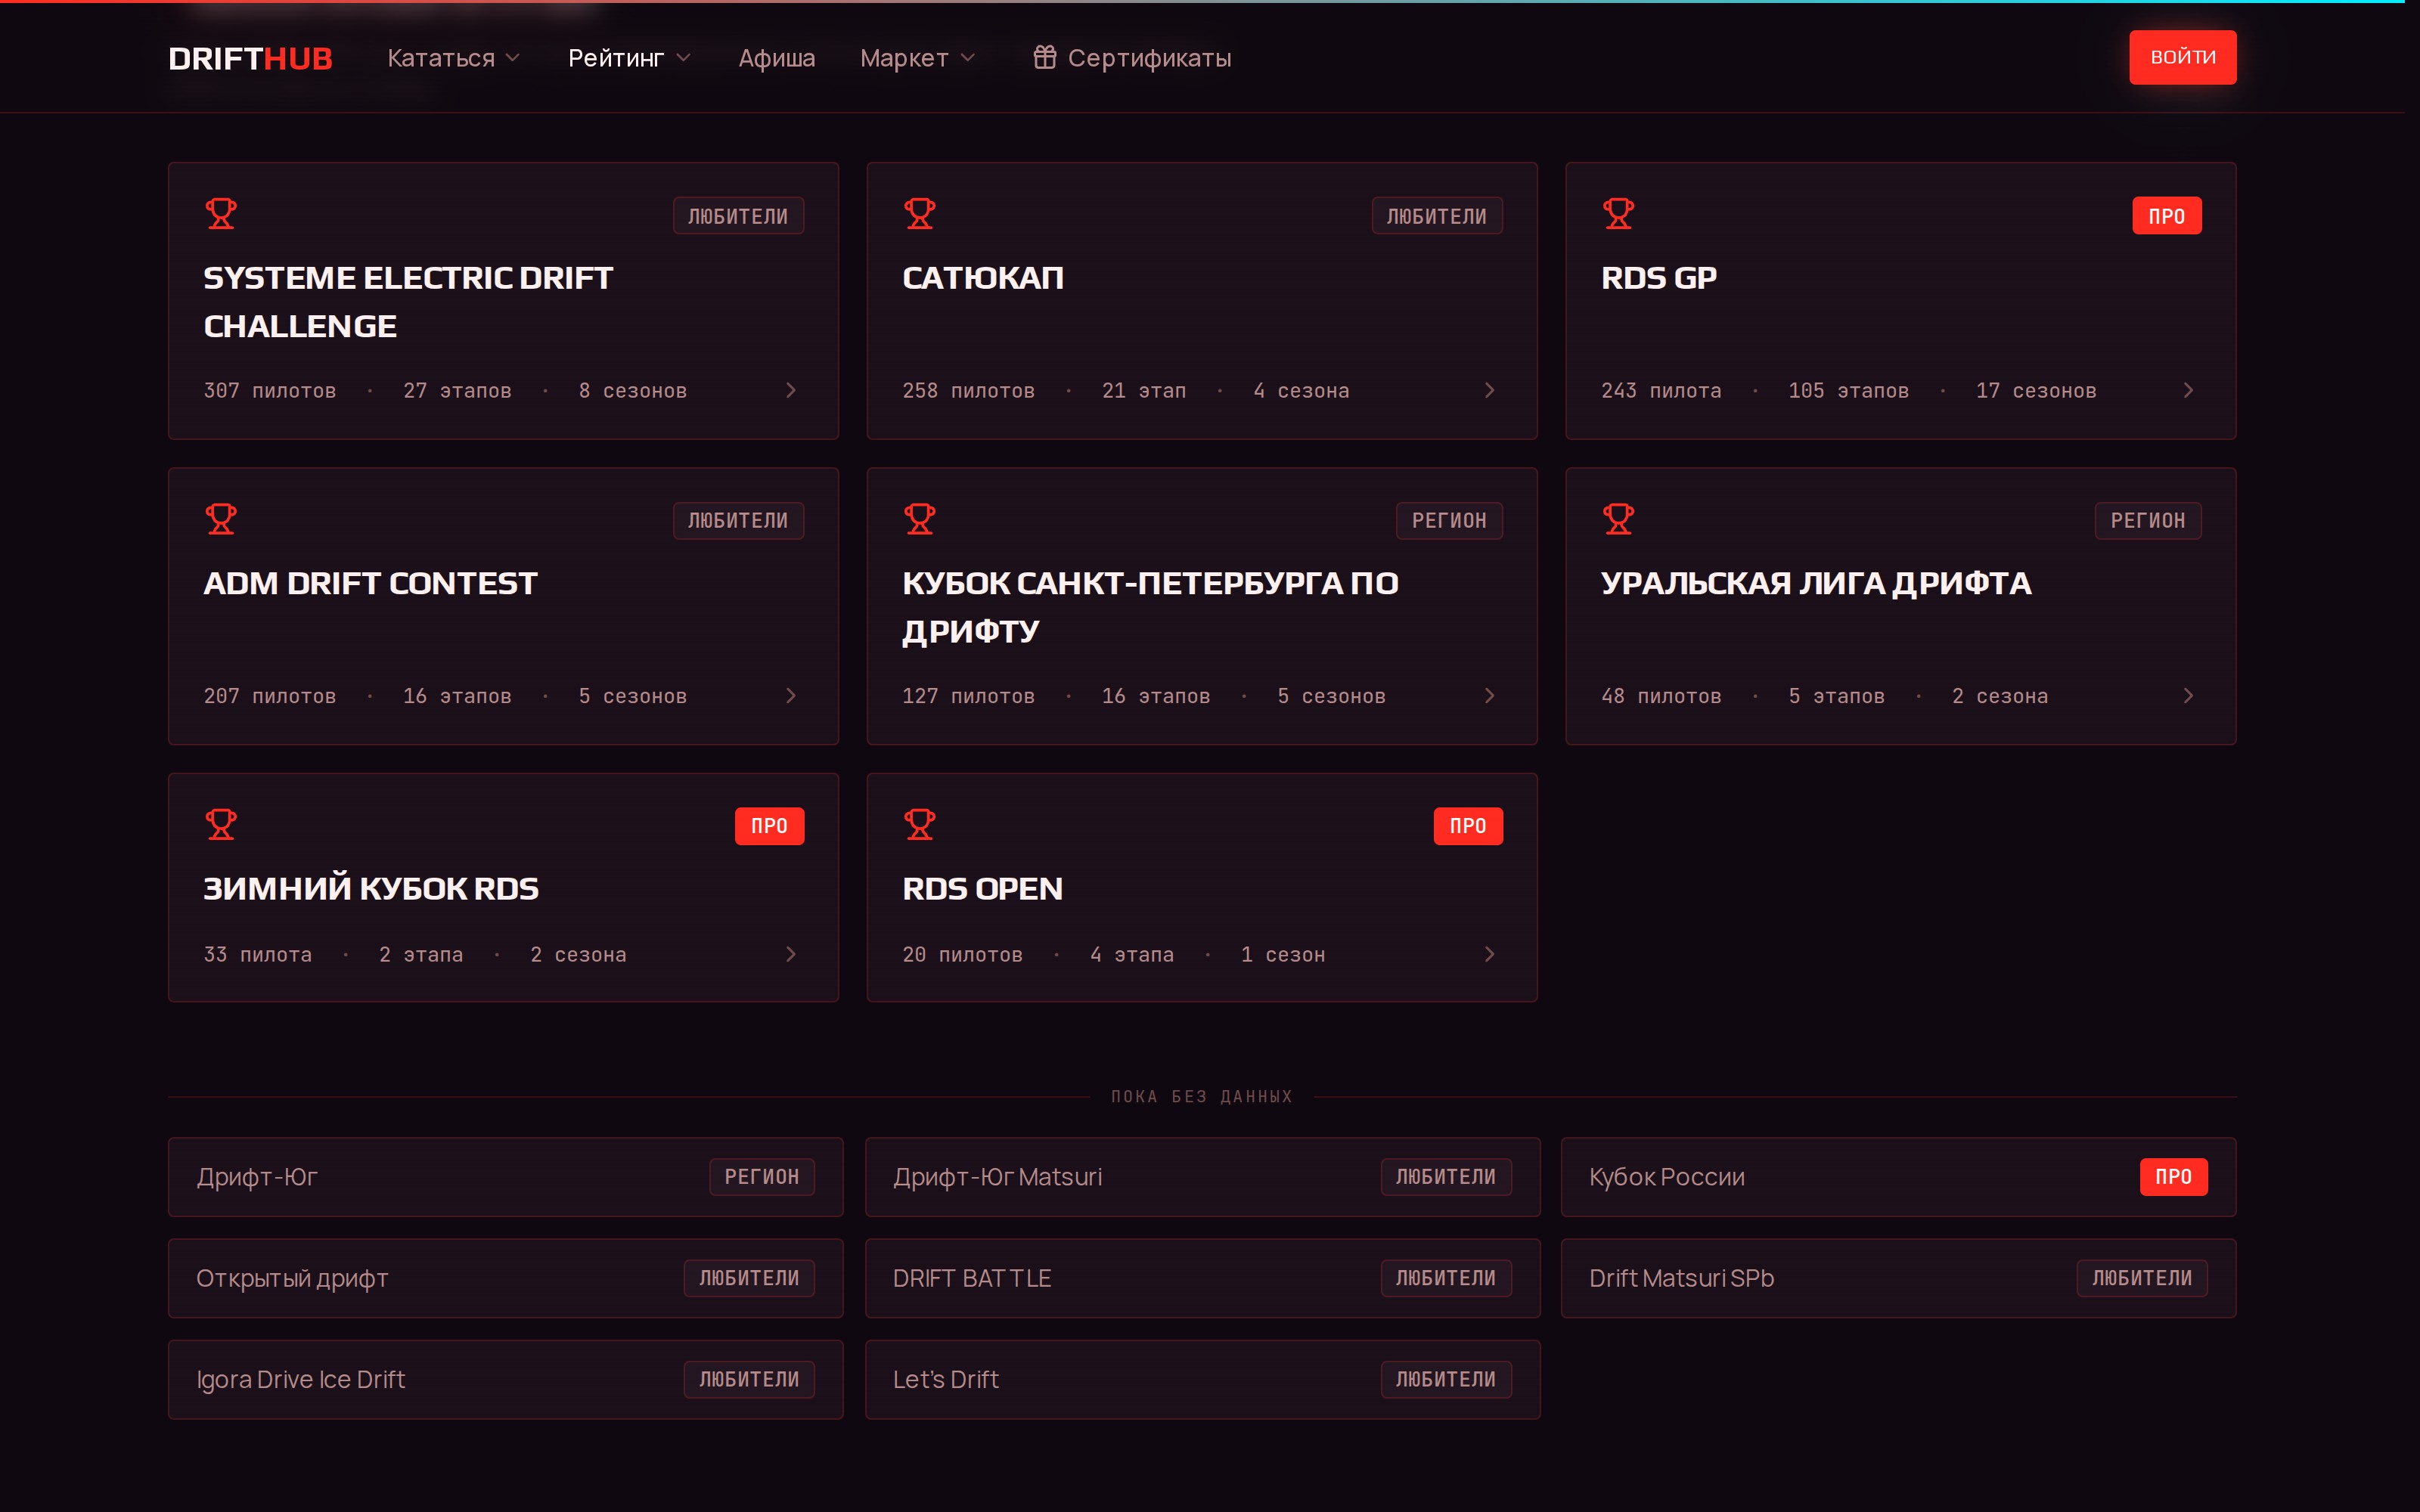2420x1512 pixels.
Task: Open RDS GP via its right chevron
Action: [x=2188, y=390]
